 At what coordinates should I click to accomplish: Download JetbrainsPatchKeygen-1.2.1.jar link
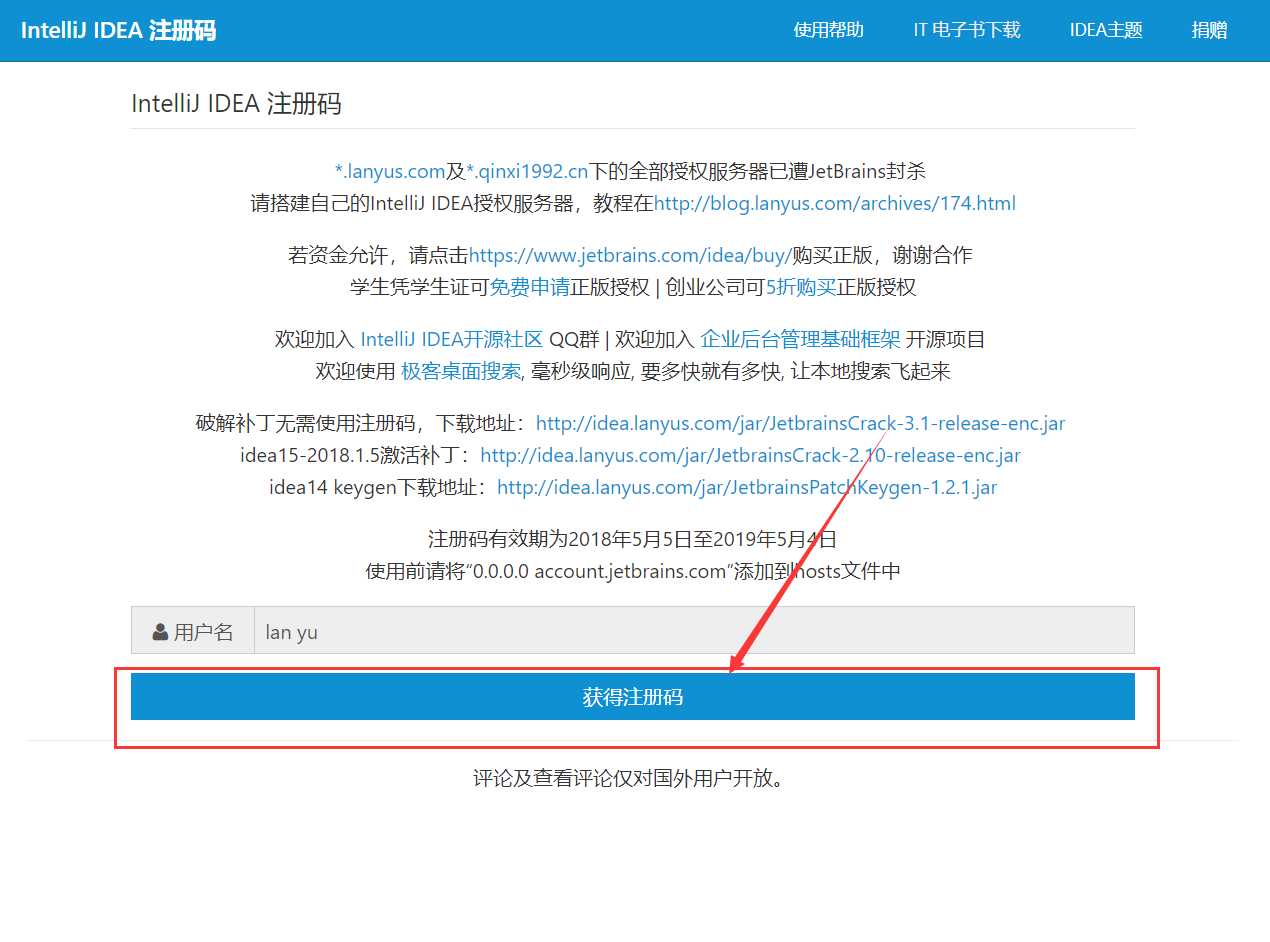coord(747,487)
